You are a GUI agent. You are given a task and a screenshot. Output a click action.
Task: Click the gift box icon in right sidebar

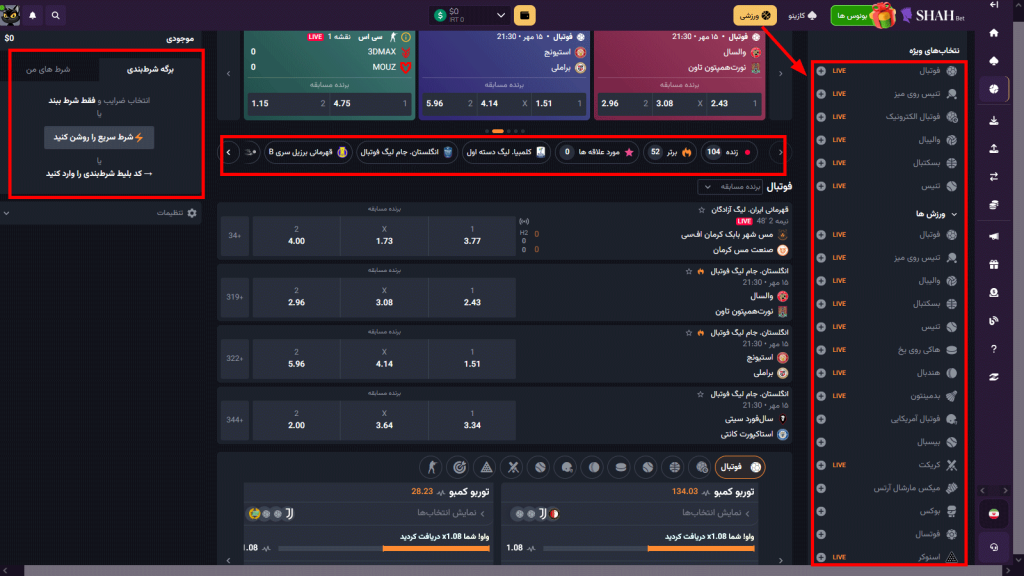click(993, 265)
